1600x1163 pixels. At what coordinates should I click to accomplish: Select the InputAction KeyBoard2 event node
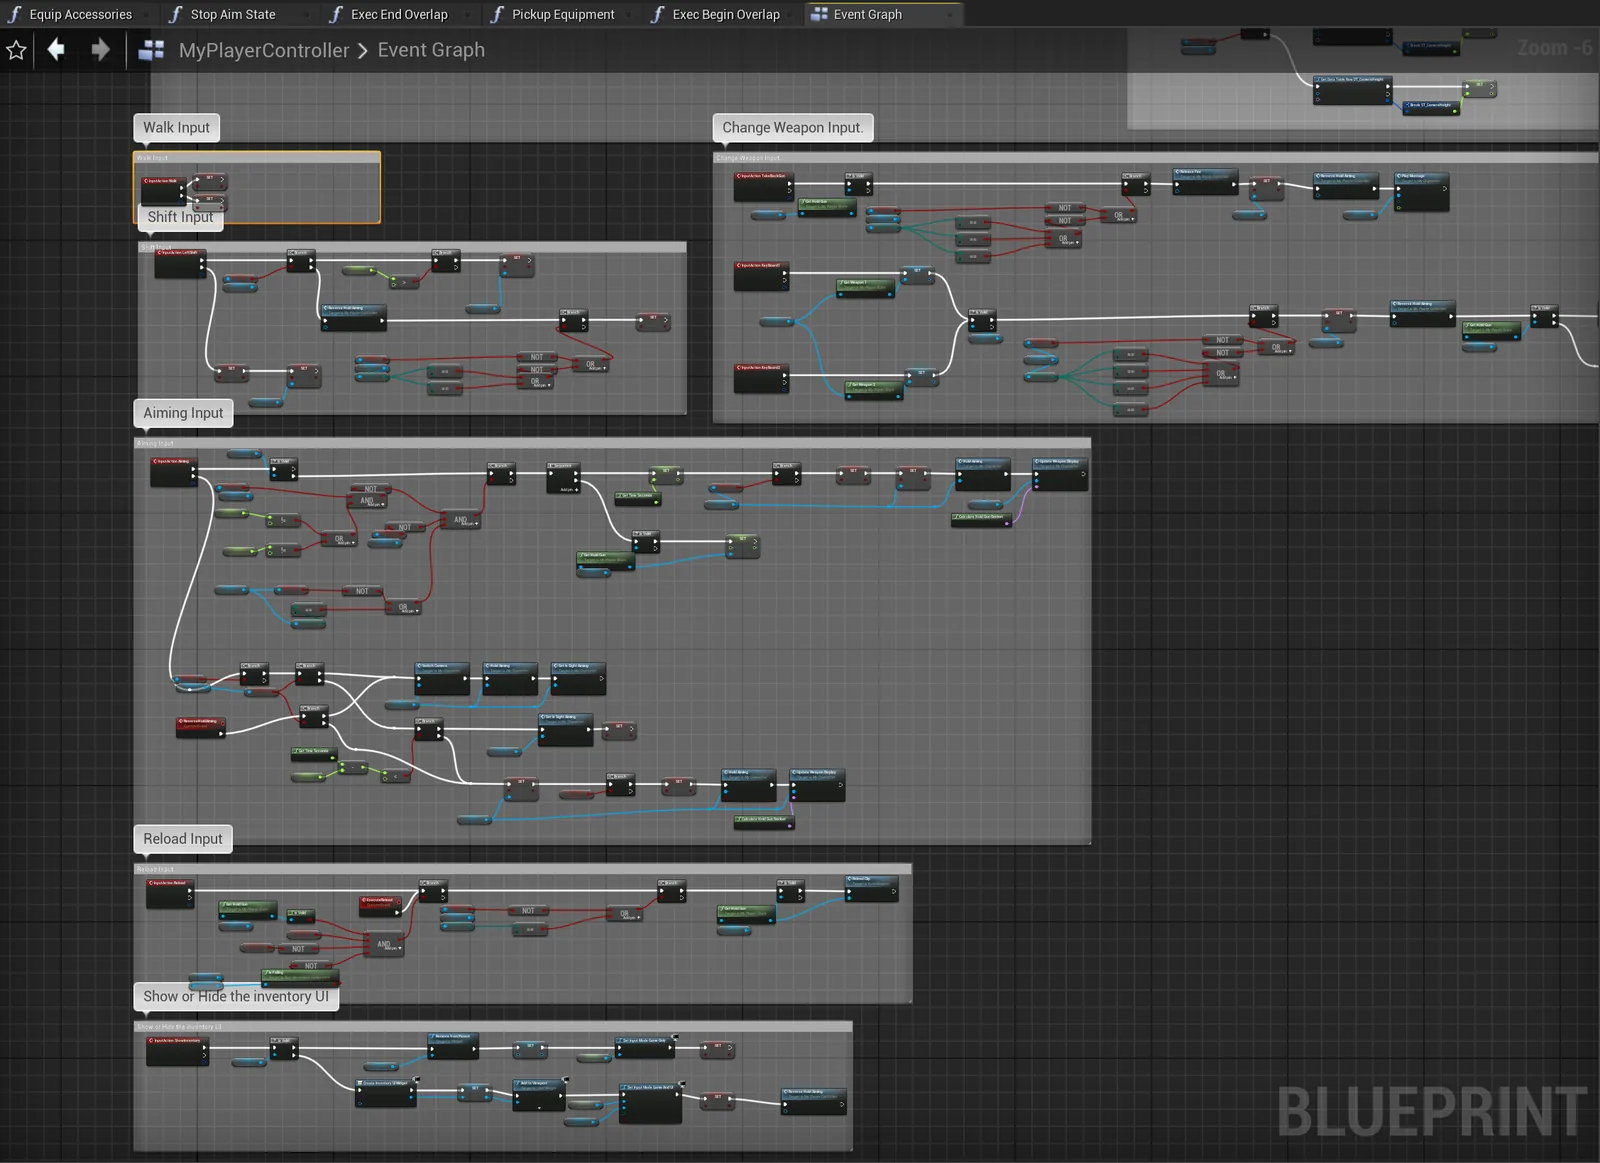pos(761,379)
